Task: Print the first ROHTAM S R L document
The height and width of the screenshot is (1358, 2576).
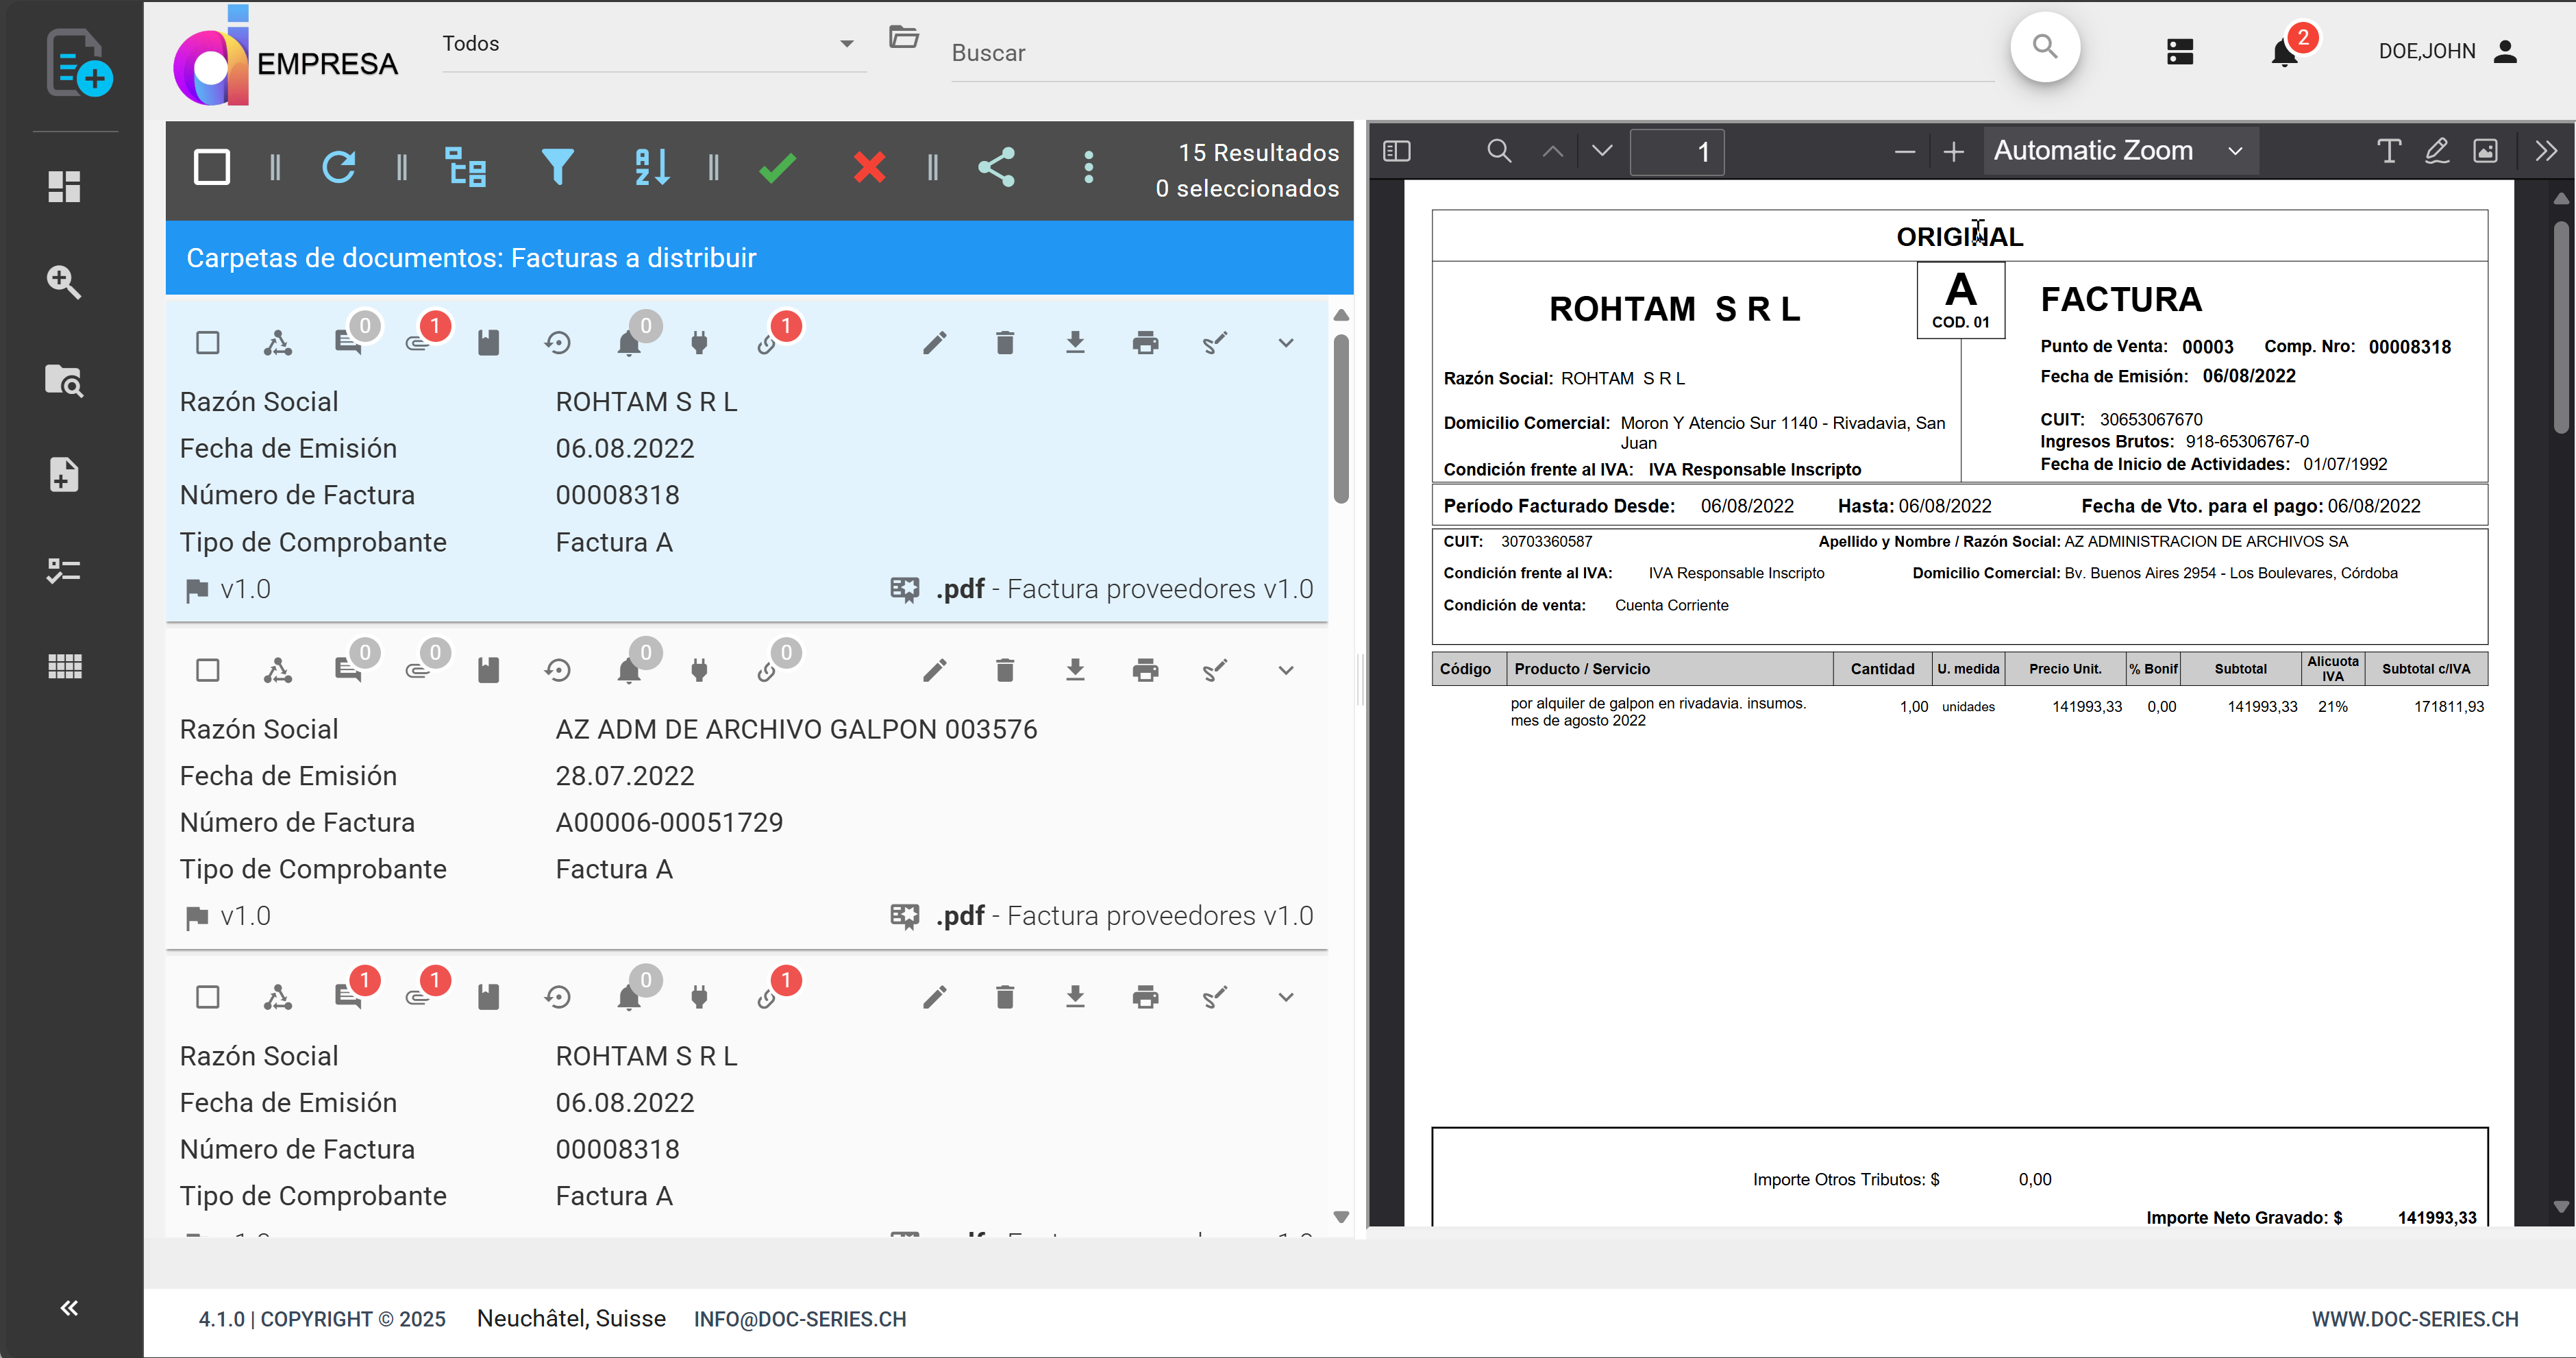Action: click(x=1145, y=342)
